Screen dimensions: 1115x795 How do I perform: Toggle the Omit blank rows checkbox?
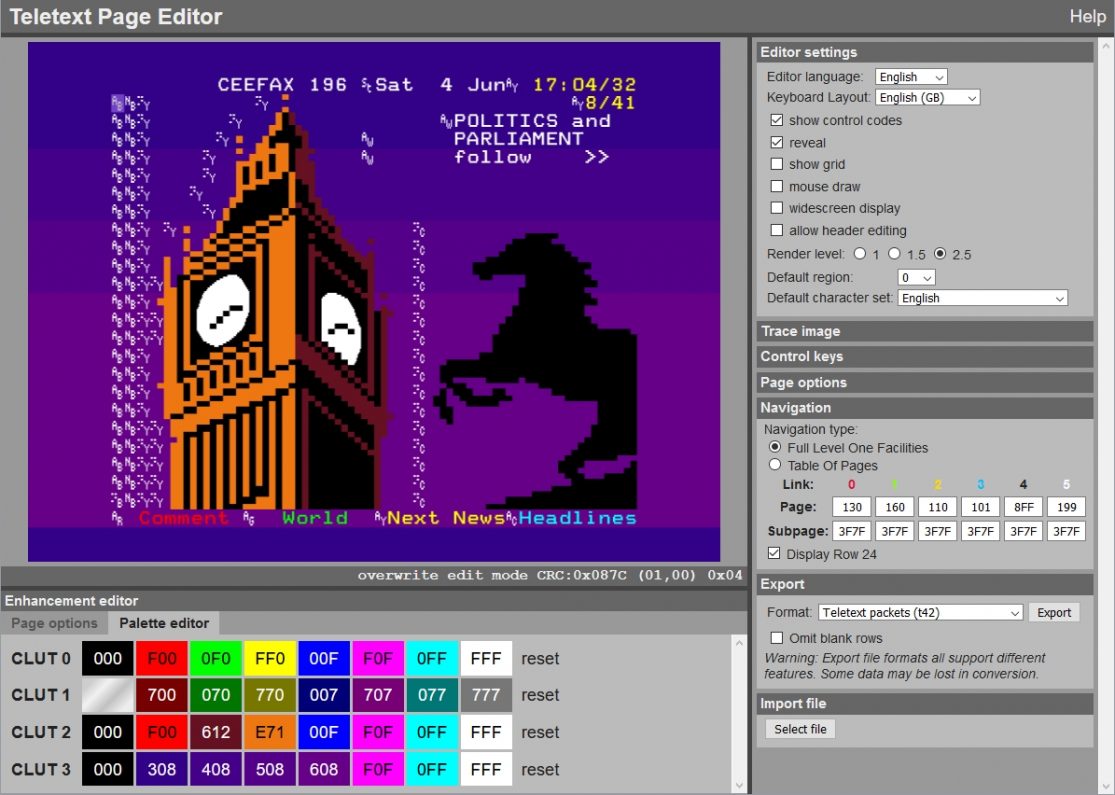[x=777, y=638]
